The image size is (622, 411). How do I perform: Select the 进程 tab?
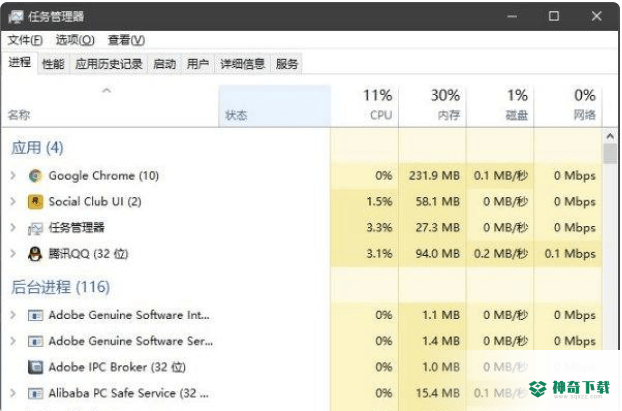[19, 62]
